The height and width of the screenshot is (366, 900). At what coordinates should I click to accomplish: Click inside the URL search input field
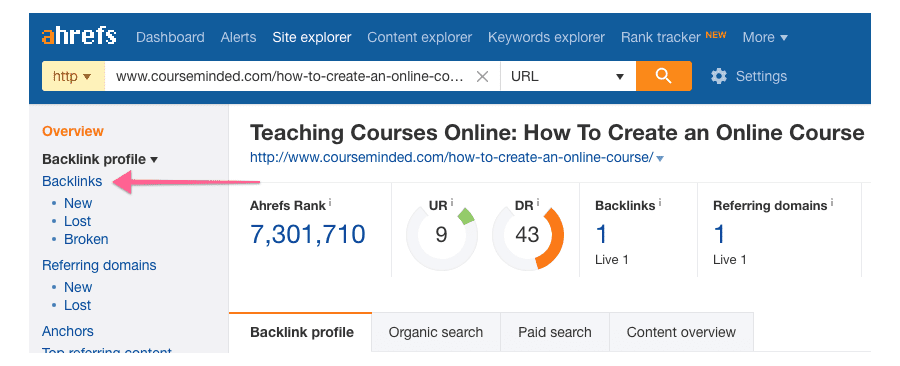click(x=290, y=76)
